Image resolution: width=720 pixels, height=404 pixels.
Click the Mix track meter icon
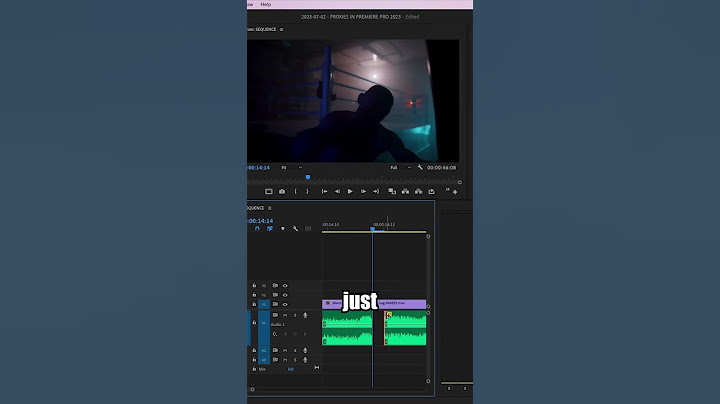316,368
